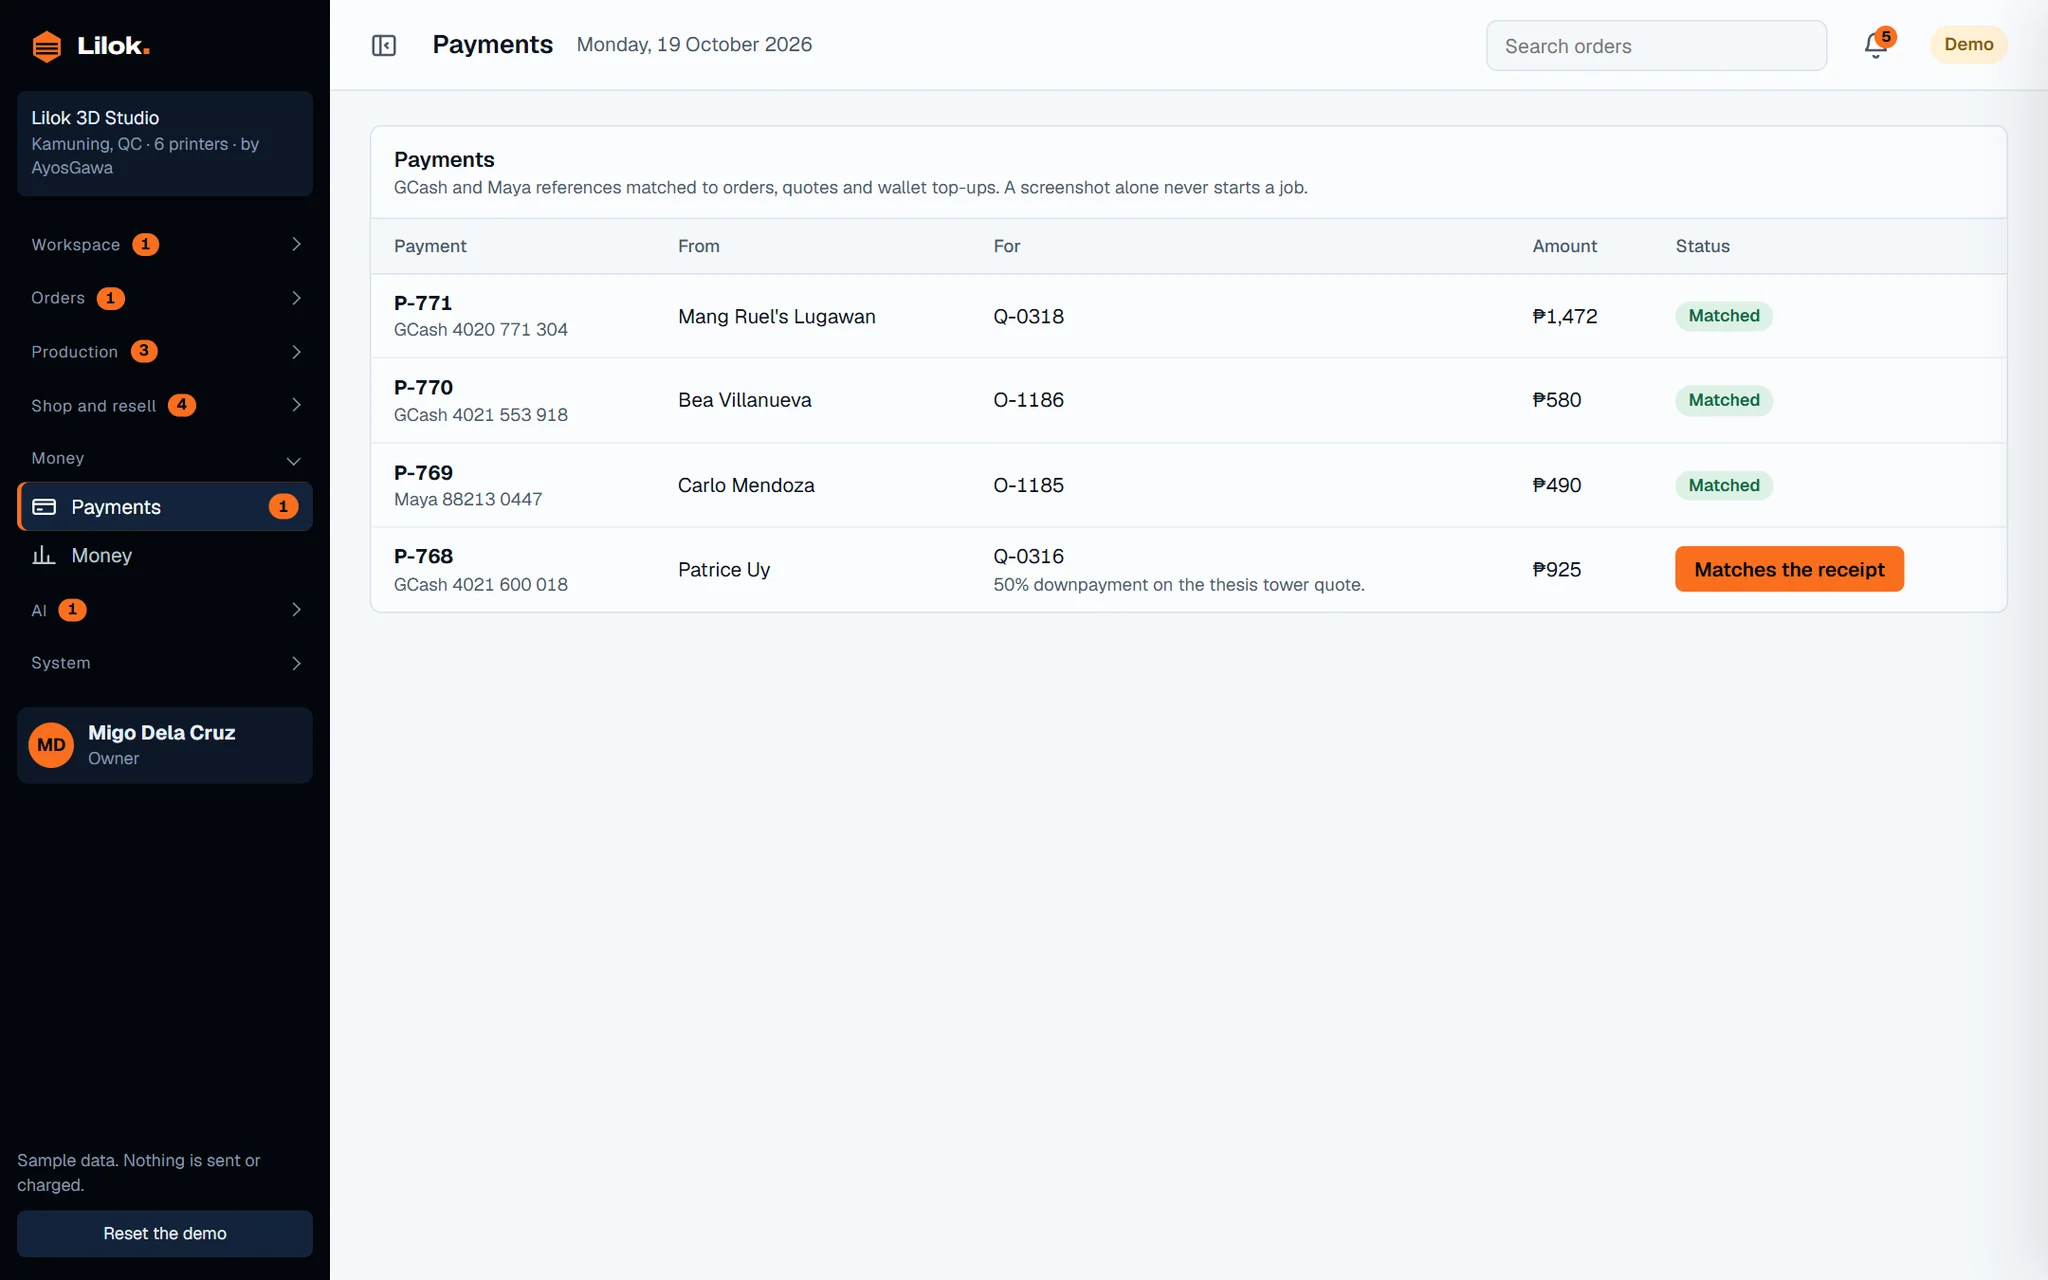Viewport: 2048px width, 1280px height.
Task: Click Mang Ruel's Lugawan name
Action: [x=776, y=316]
